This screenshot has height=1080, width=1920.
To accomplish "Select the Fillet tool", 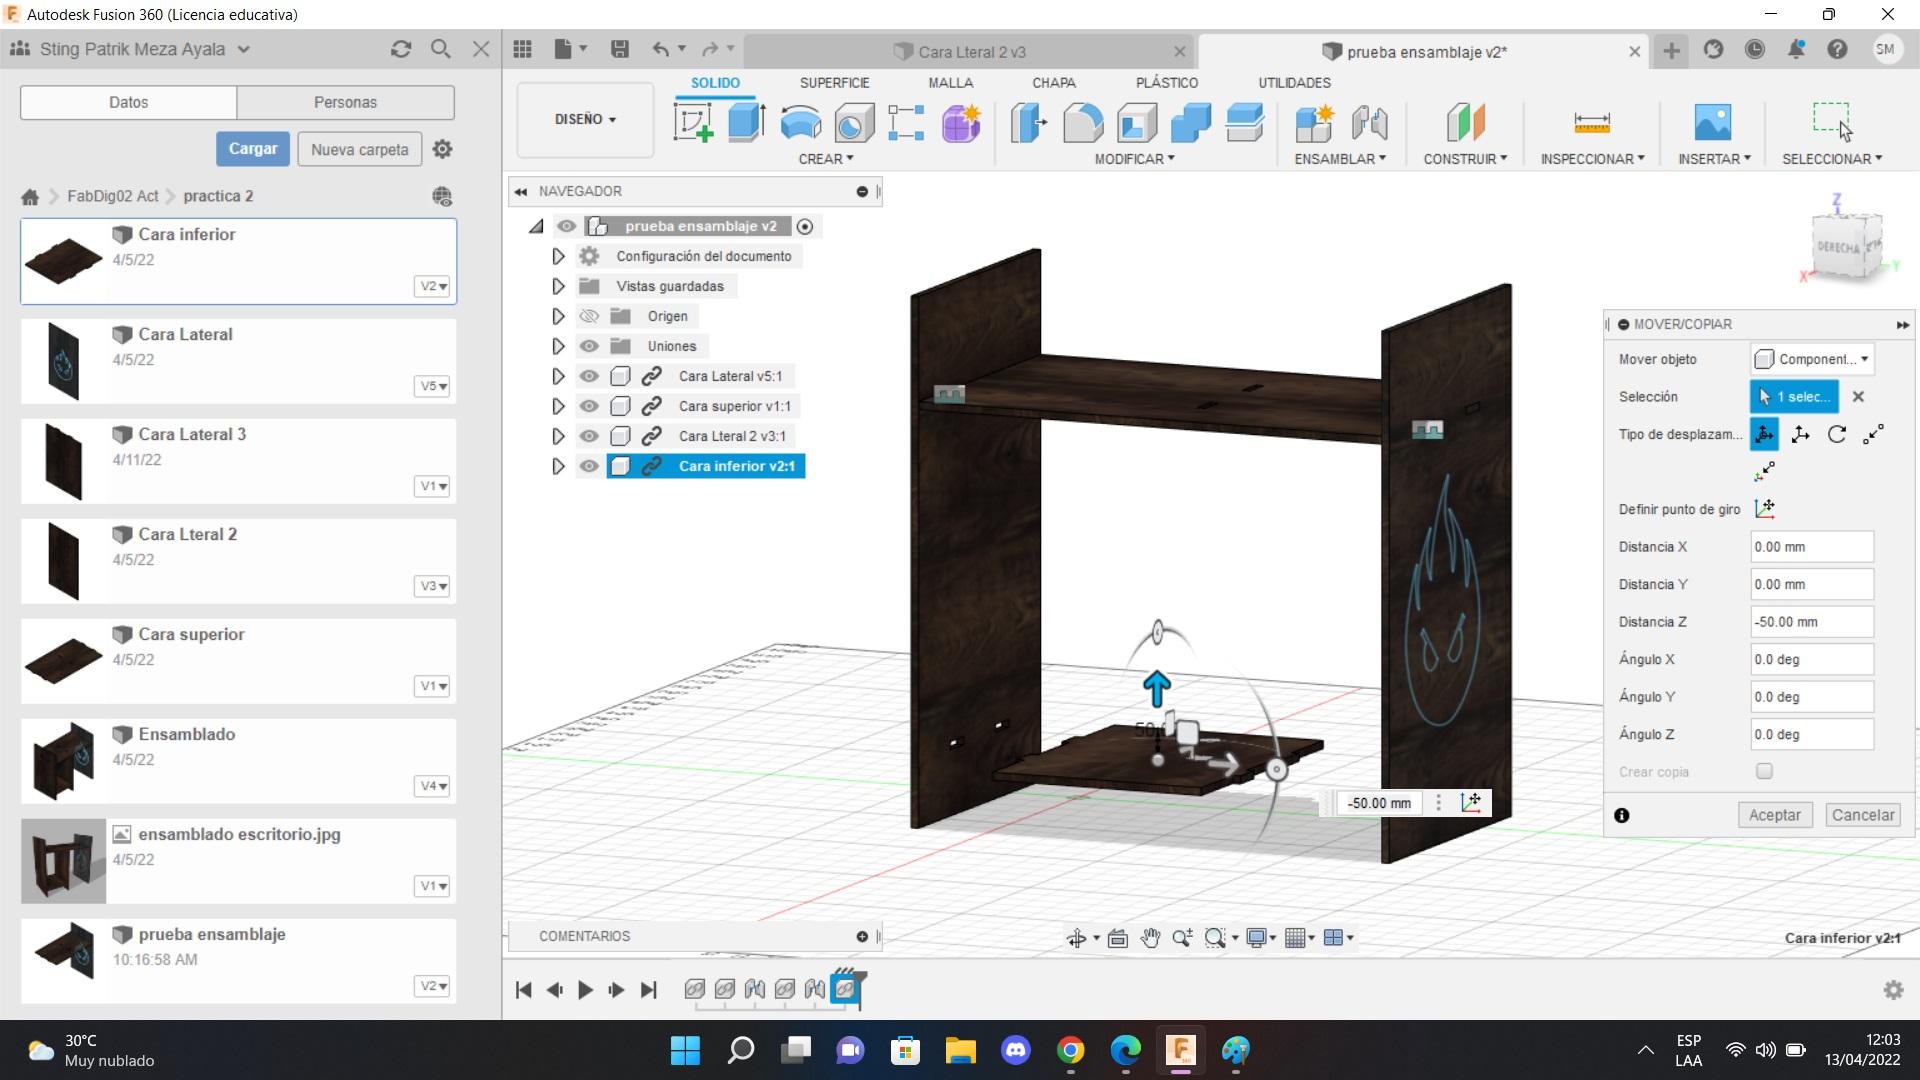I will 1082,123.
